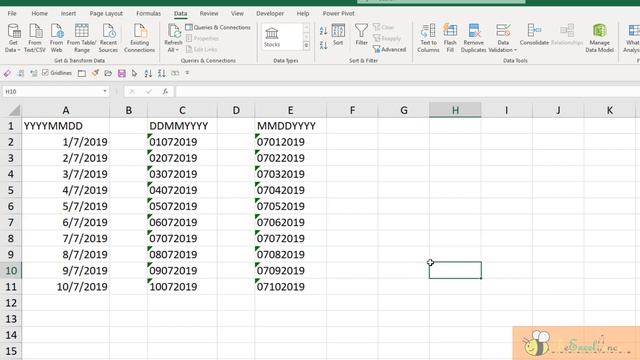
Task: Select column E header
Action: coord(290,110)
